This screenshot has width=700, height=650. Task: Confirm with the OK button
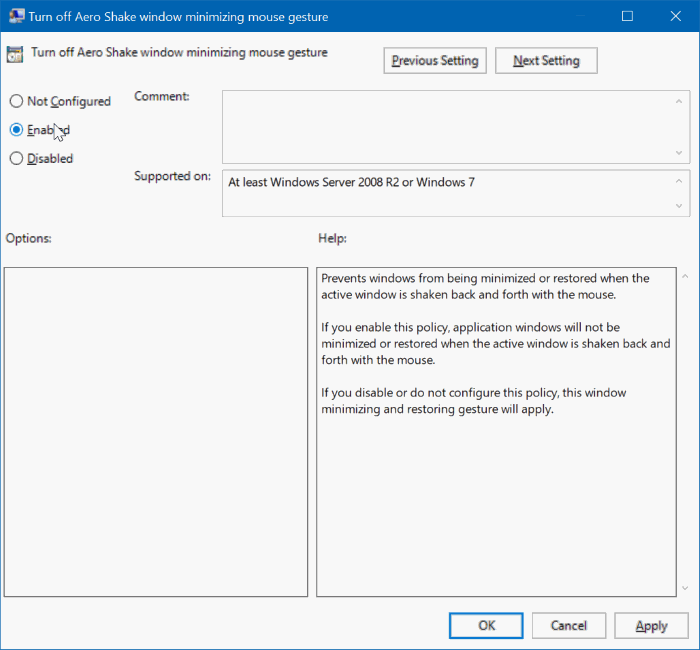click(x=486, y=625)
